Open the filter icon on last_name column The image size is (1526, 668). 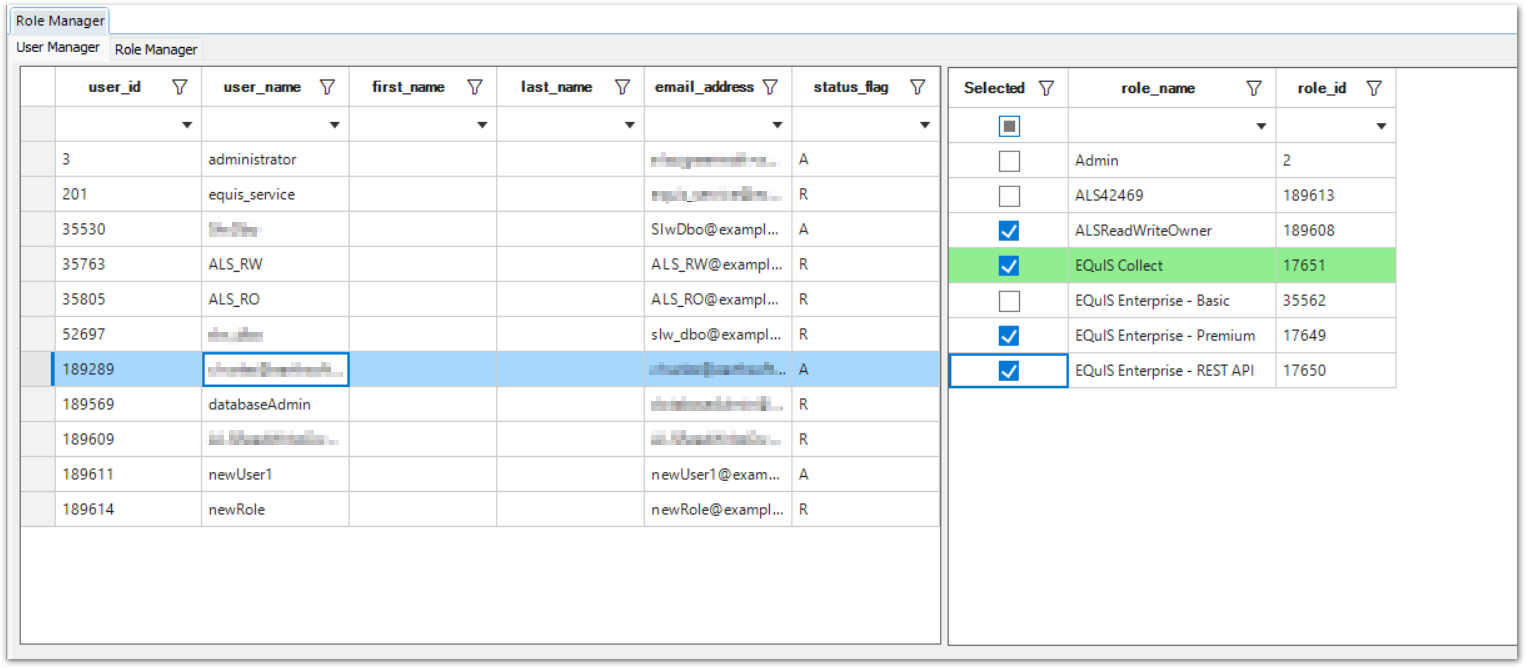pyautogui.click(x=625, y=87)
